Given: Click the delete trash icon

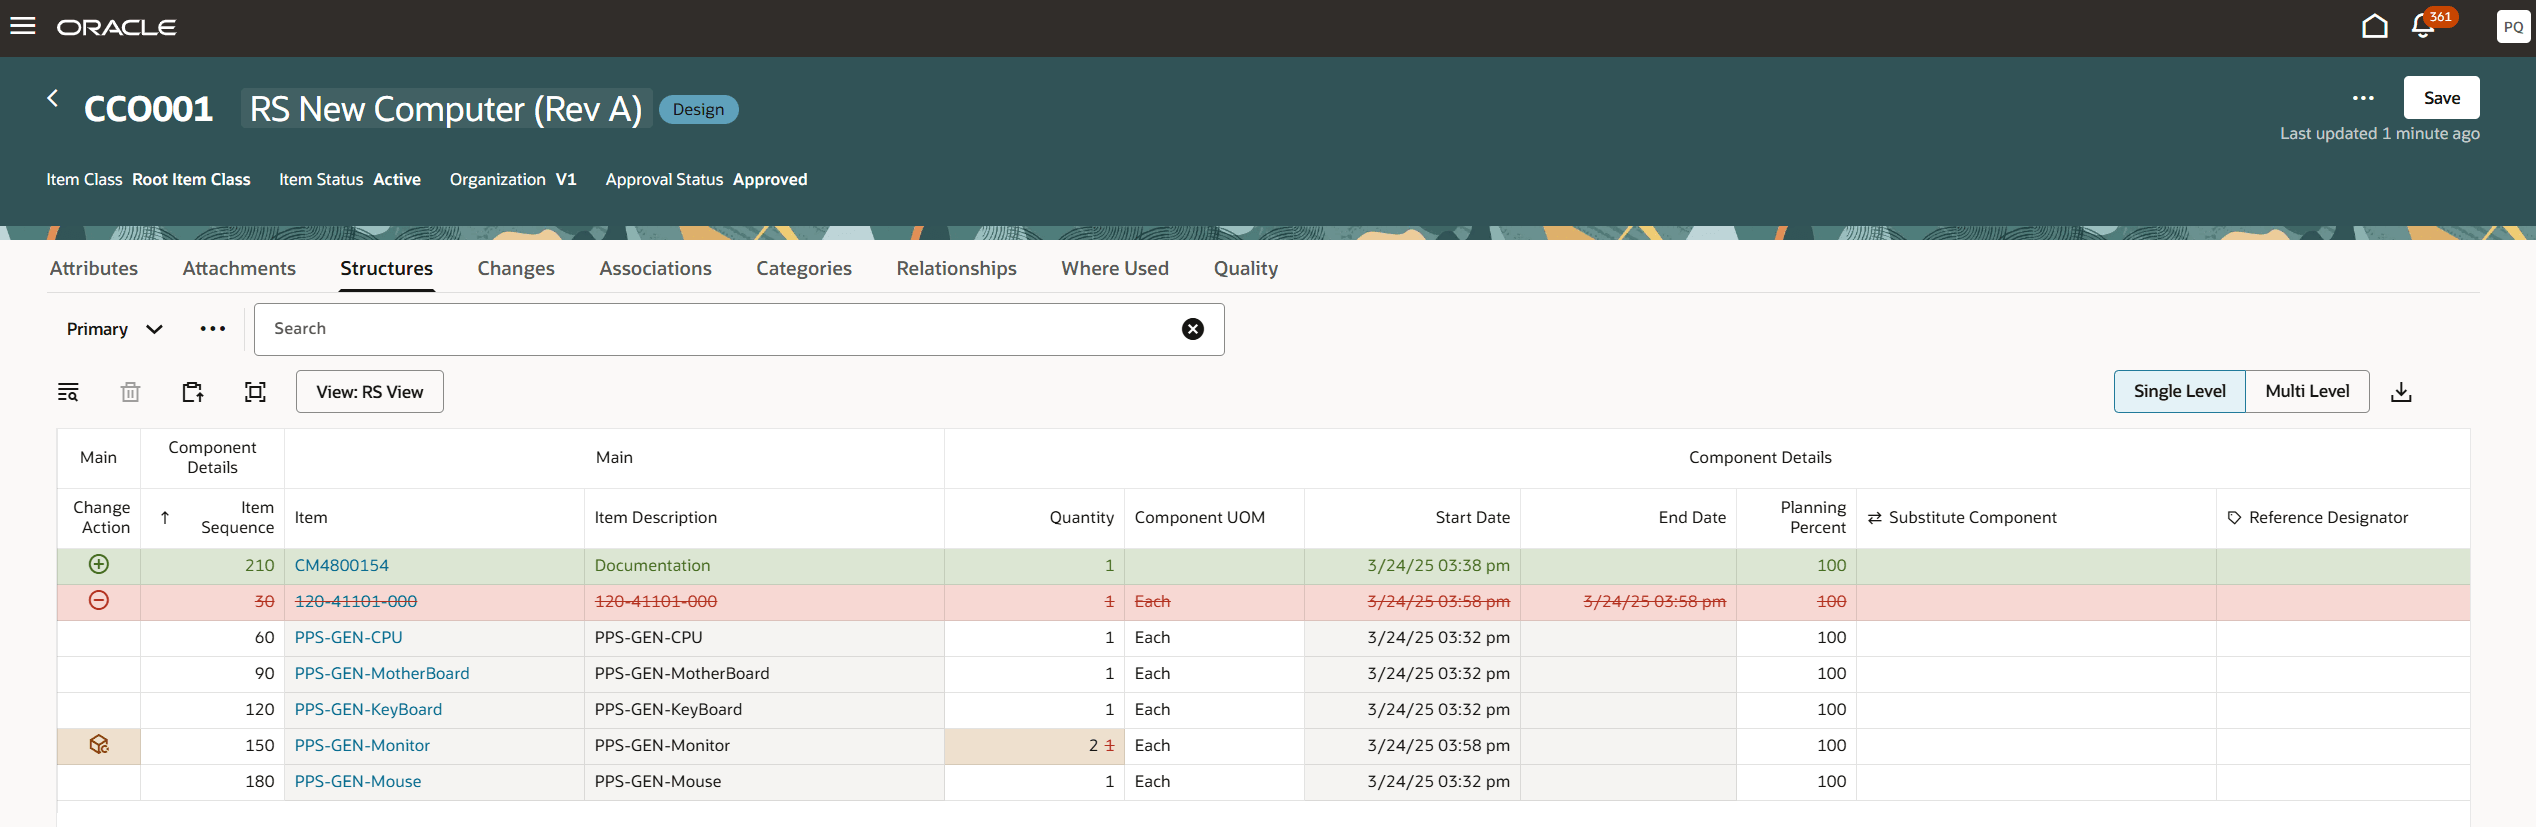Looking at the screenshot, I should click(130, 392).
